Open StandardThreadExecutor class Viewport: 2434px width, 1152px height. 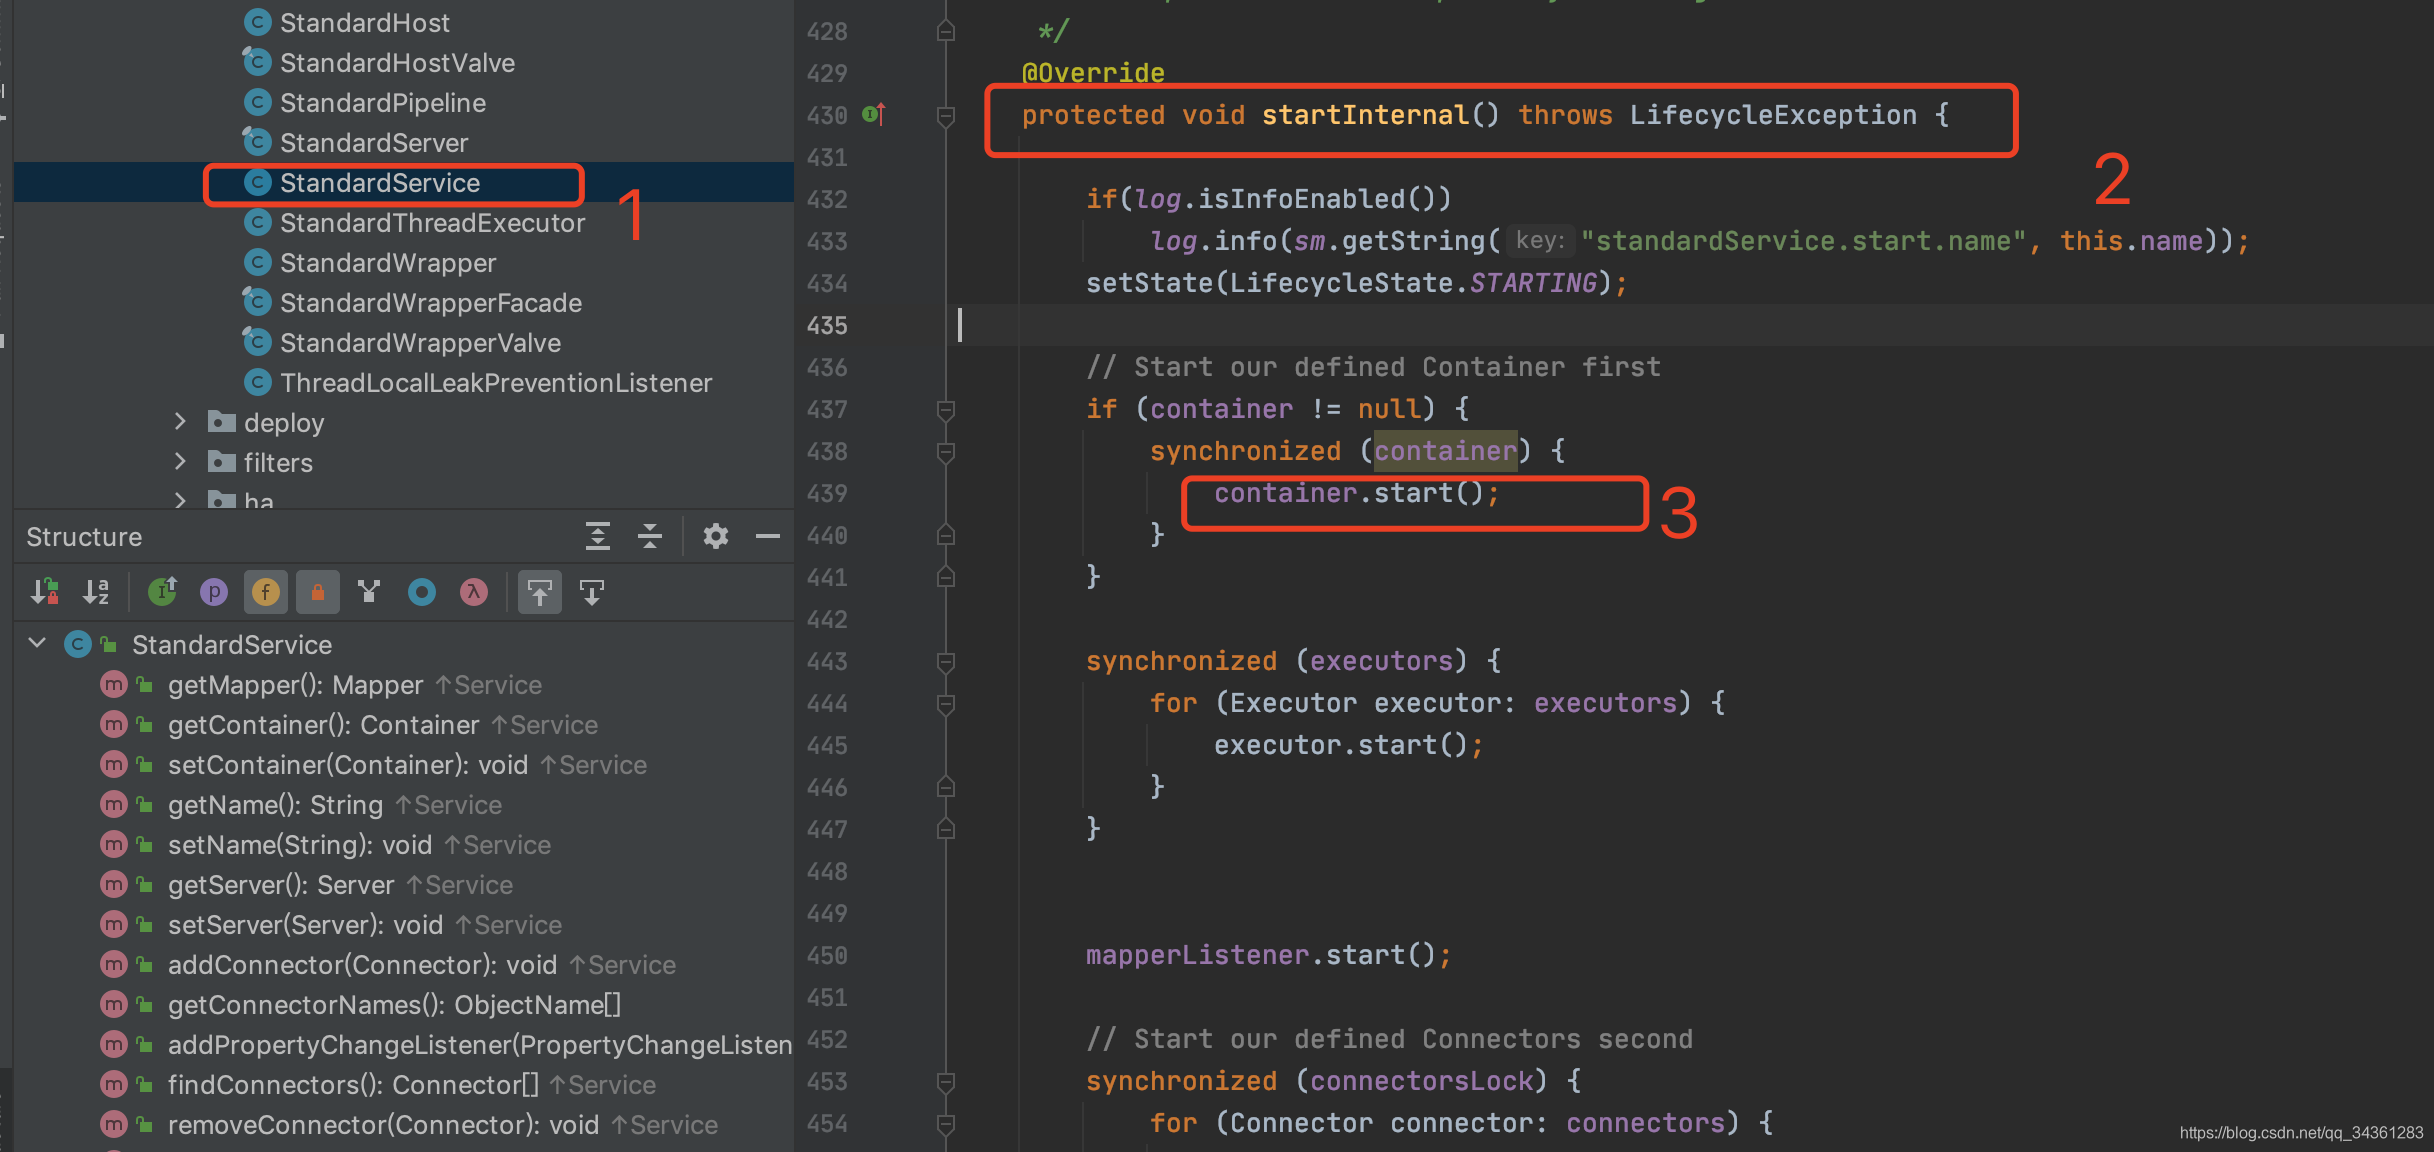click(x=432, y=223)
